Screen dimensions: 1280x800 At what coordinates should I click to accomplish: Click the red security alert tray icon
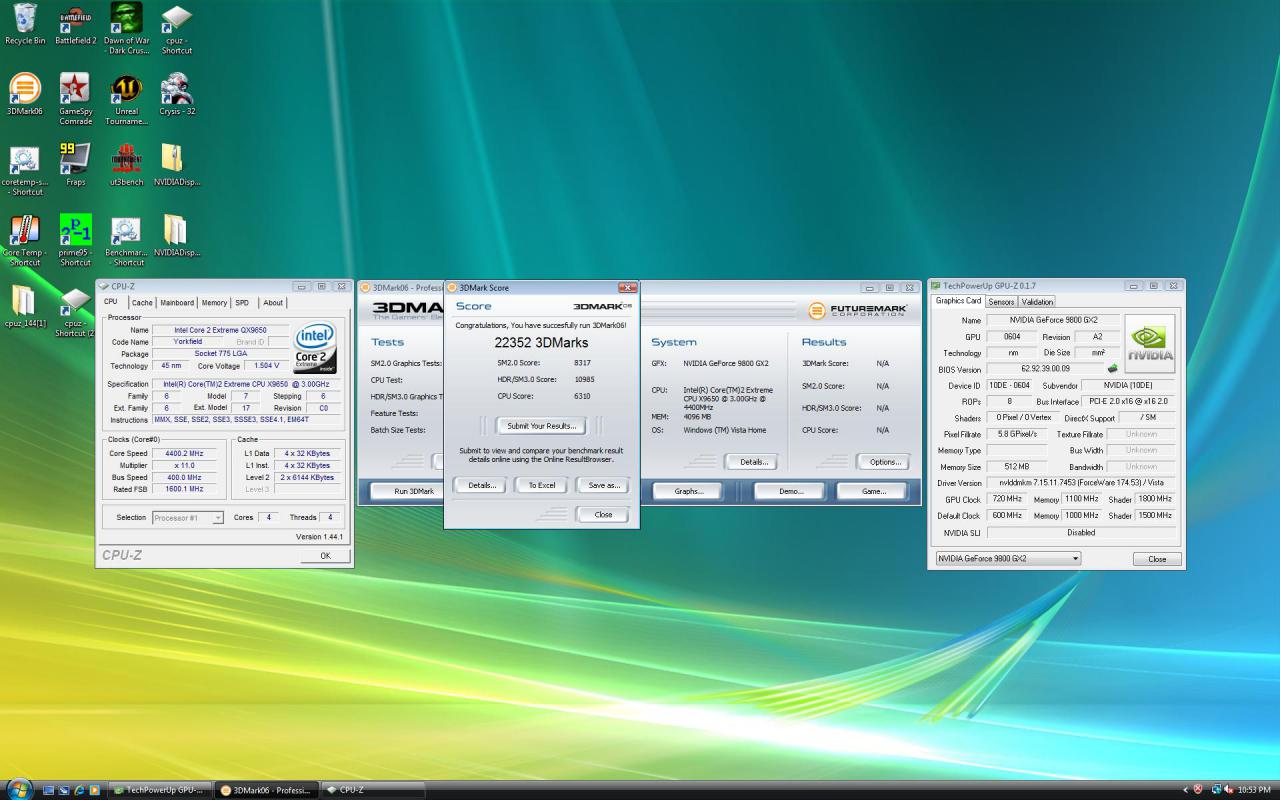click(x=1198, y=790)
